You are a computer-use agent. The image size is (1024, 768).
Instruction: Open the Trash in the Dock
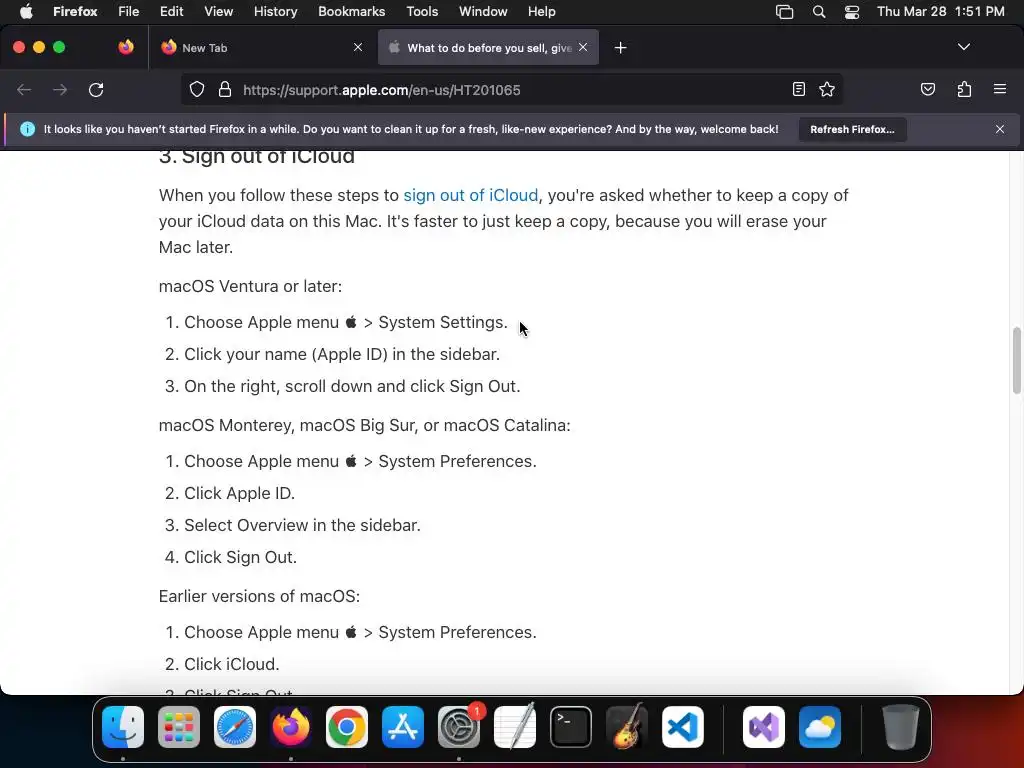[x=901, y=727]
